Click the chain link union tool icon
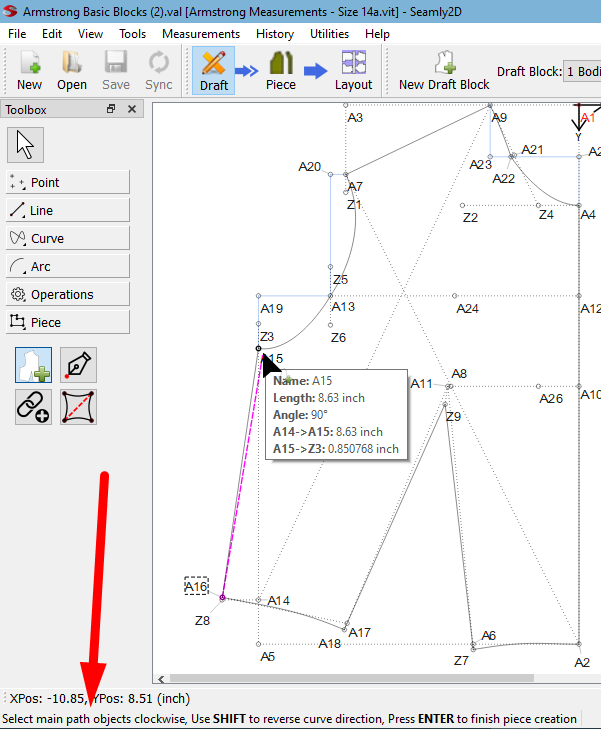This screenshot has width=601, height=729. point(33,407)
